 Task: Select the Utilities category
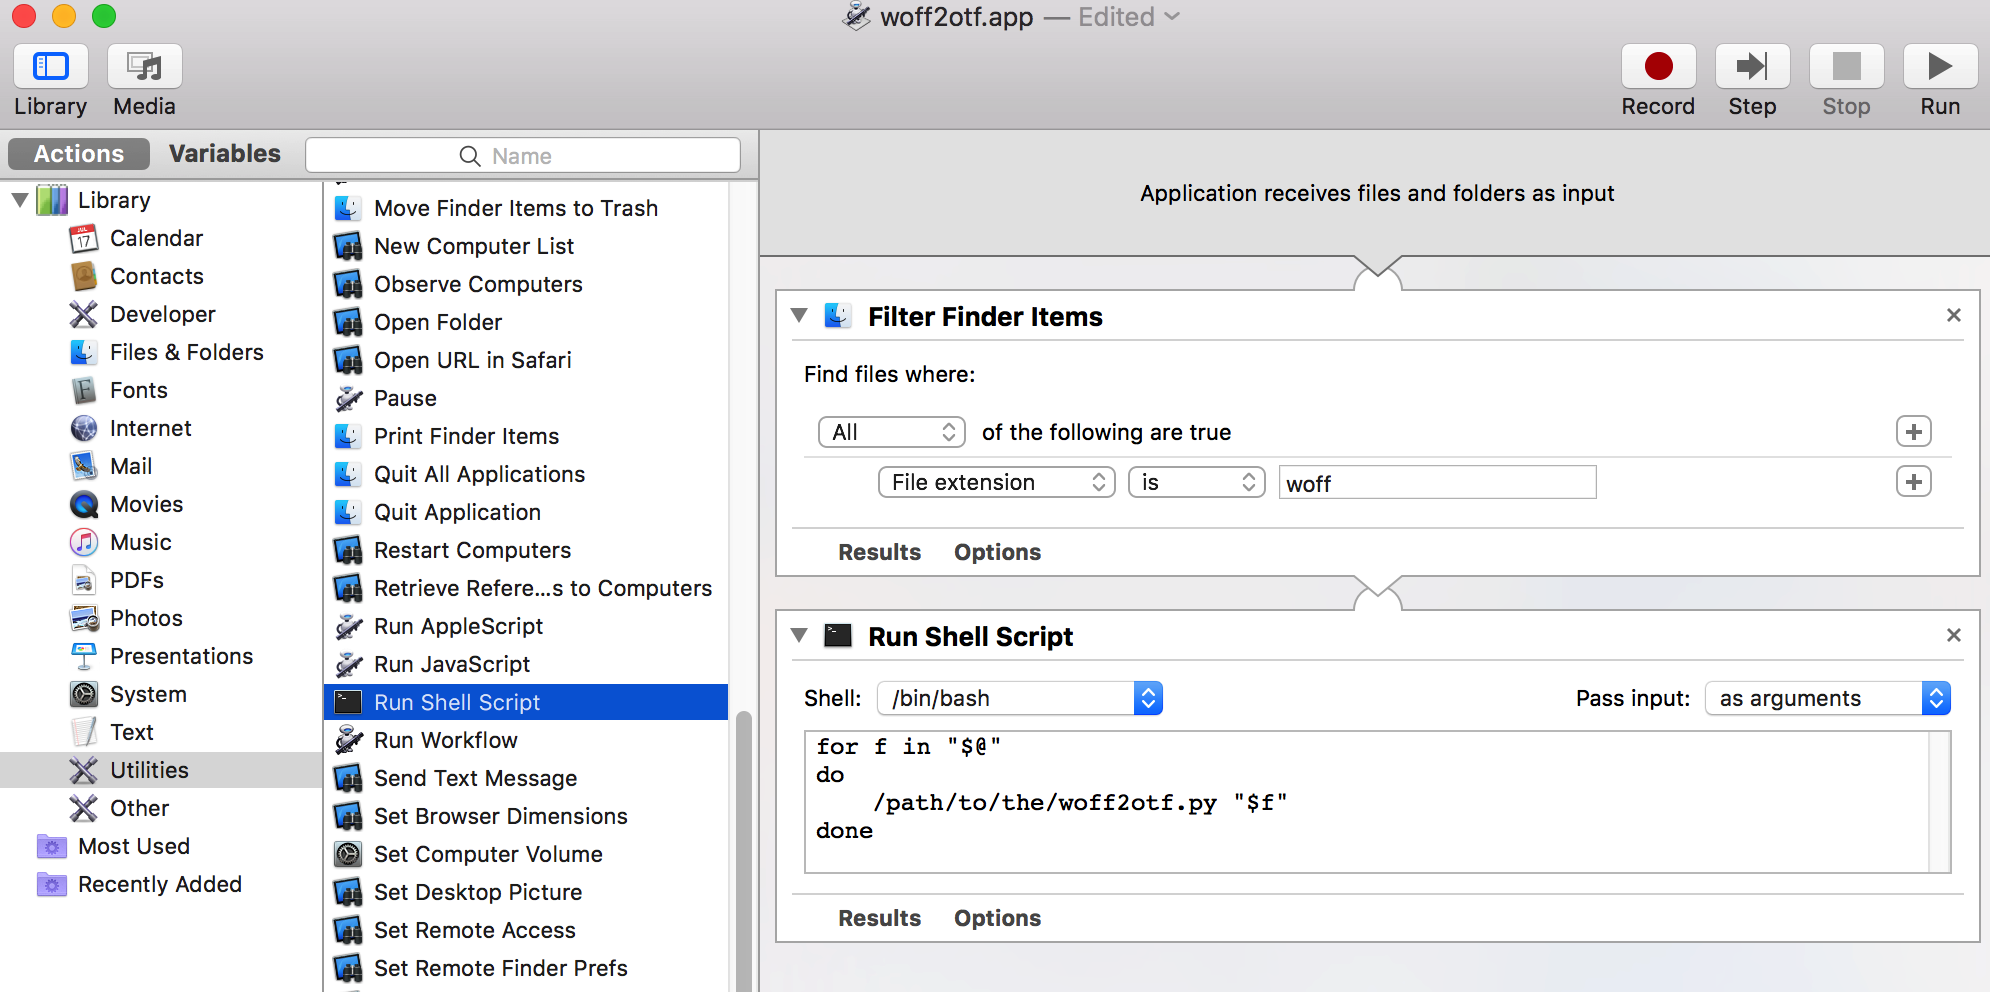pyautogui.click(x=160, y=770)
